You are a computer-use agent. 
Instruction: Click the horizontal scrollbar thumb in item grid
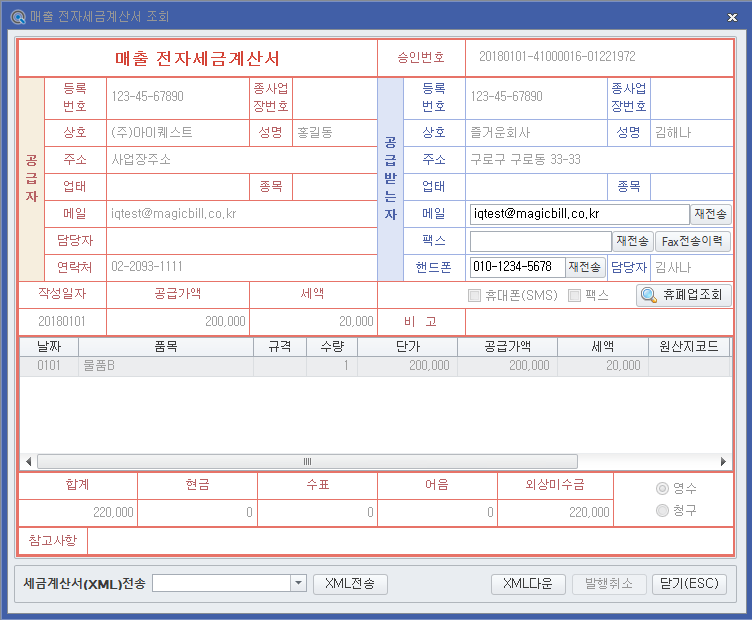(x=307, y=461)
